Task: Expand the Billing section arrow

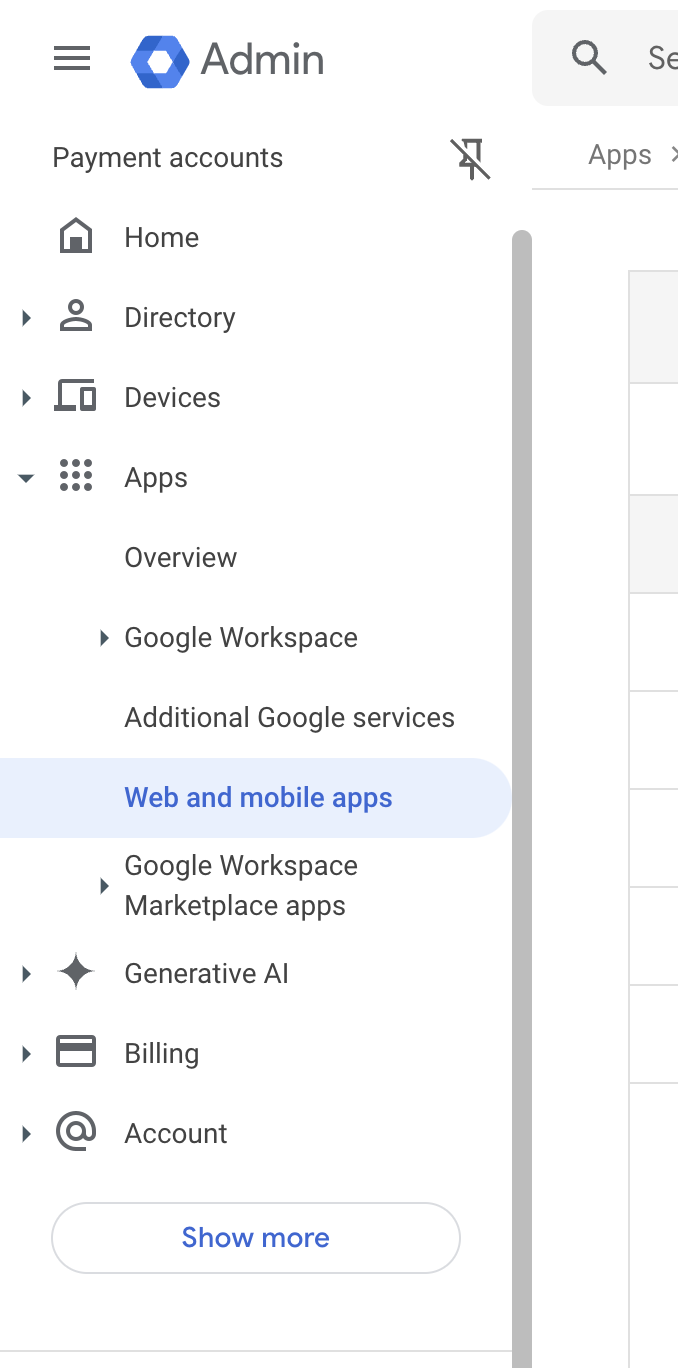Action: tap(26, 1054)
